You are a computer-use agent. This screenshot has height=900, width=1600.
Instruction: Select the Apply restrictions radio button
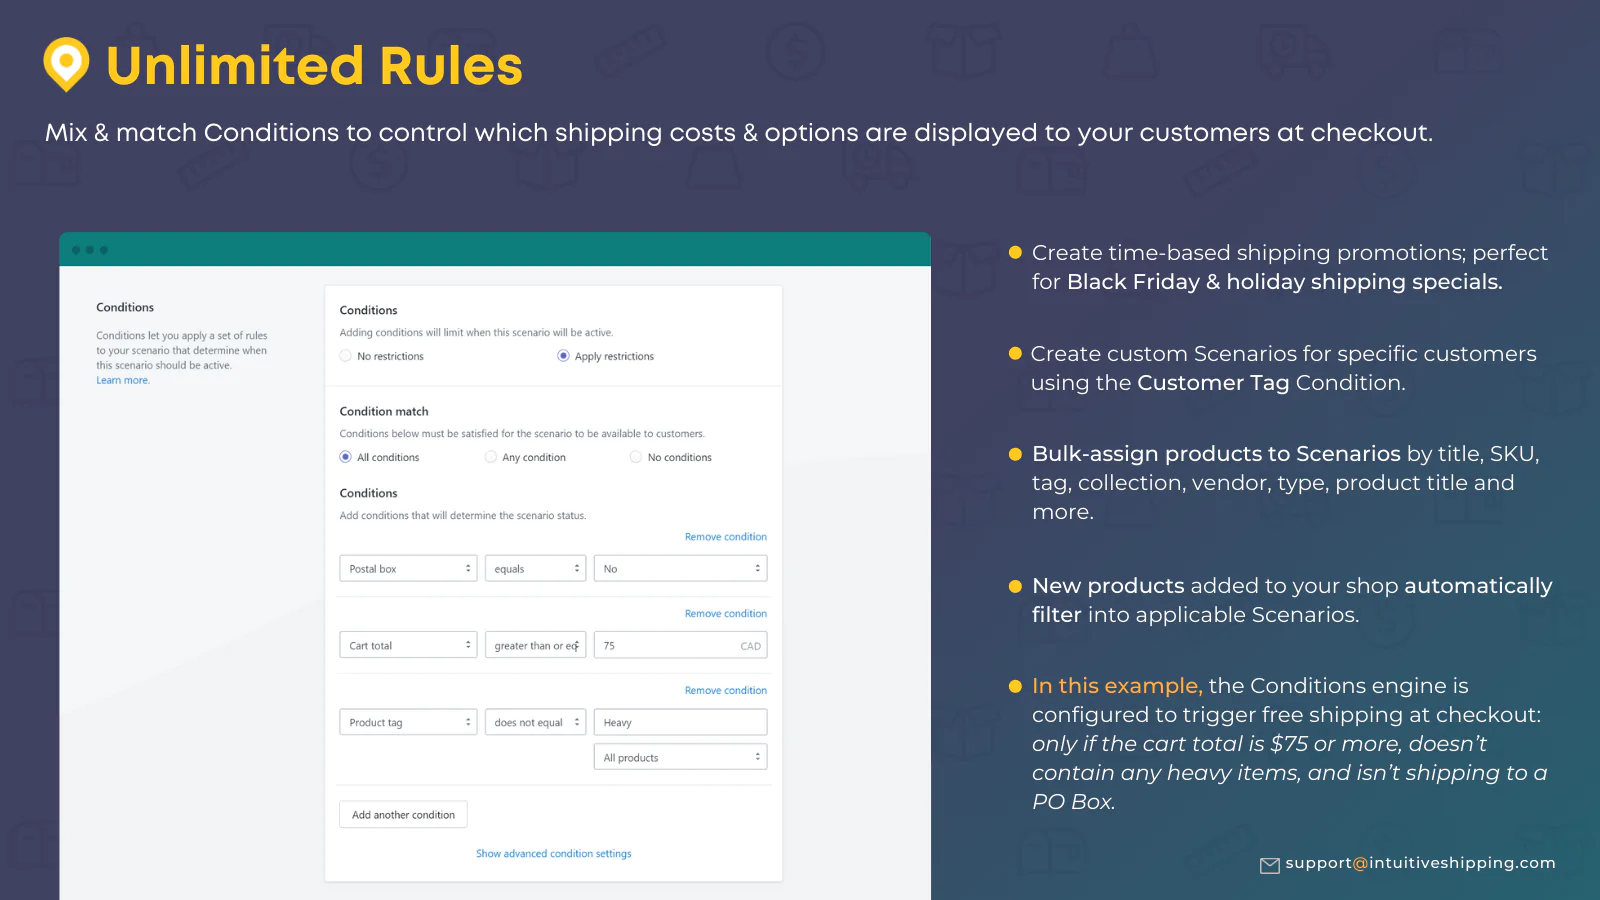(564, 356)
